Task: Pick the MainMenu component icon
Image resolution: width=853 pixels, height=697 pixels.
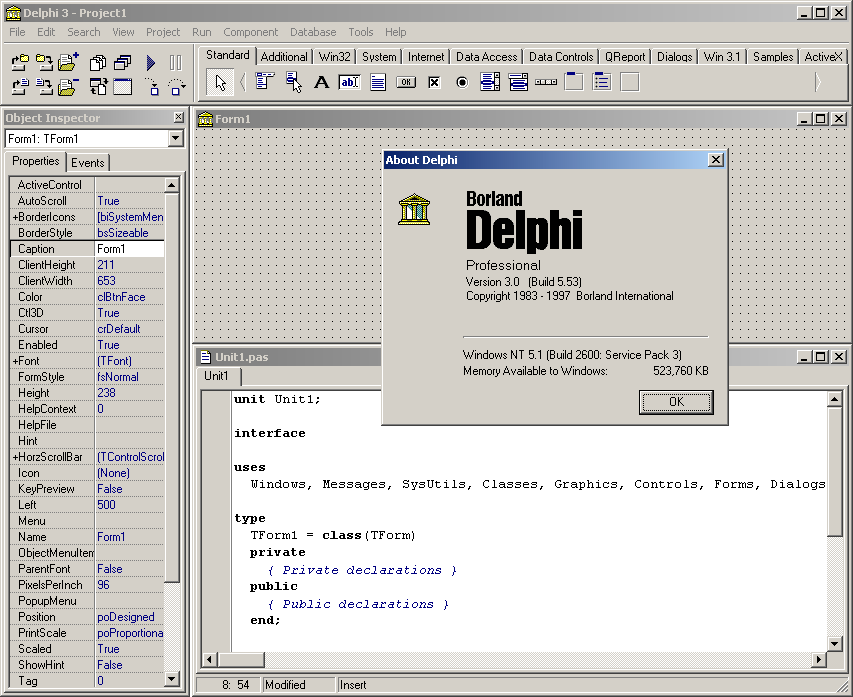Action: [264, 82]
